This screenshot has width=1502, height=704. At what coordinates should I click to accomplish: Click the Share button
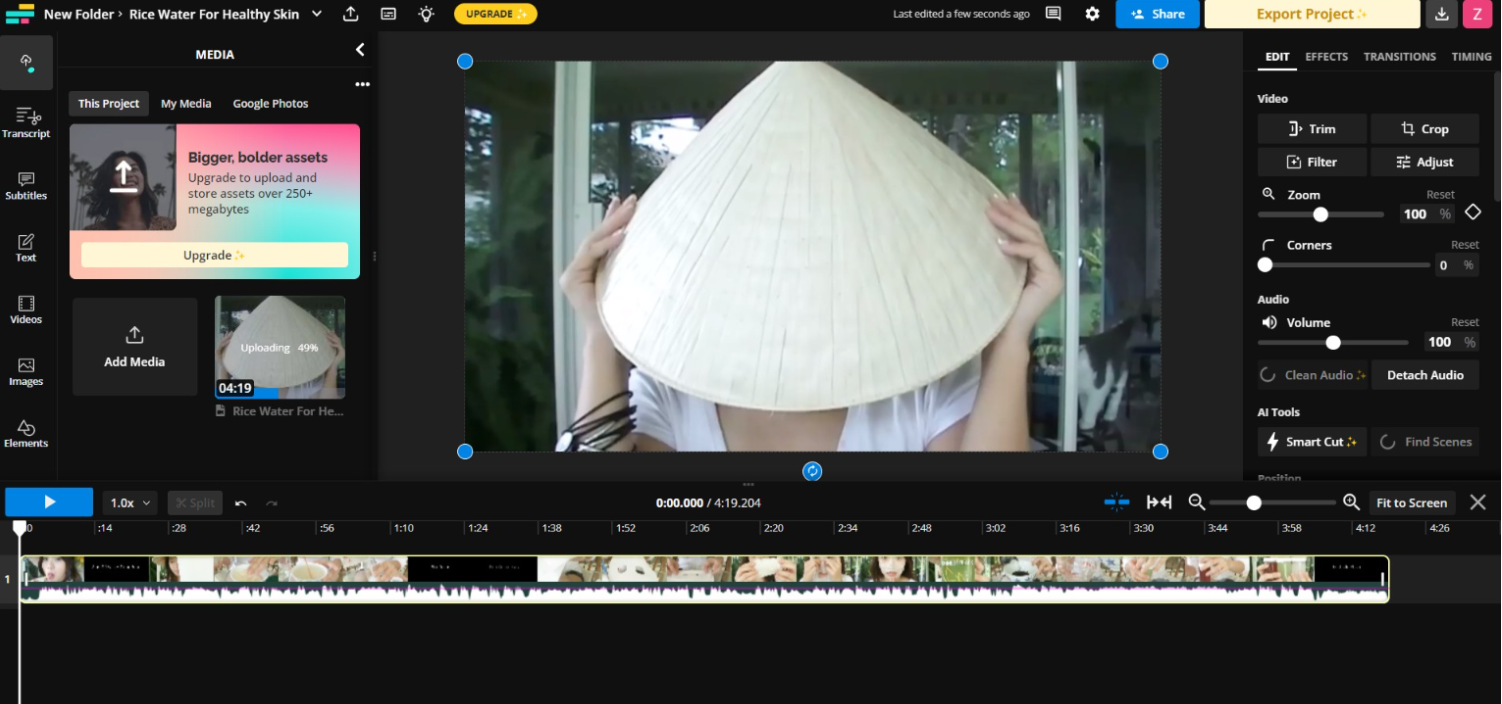coord(1157,14)
